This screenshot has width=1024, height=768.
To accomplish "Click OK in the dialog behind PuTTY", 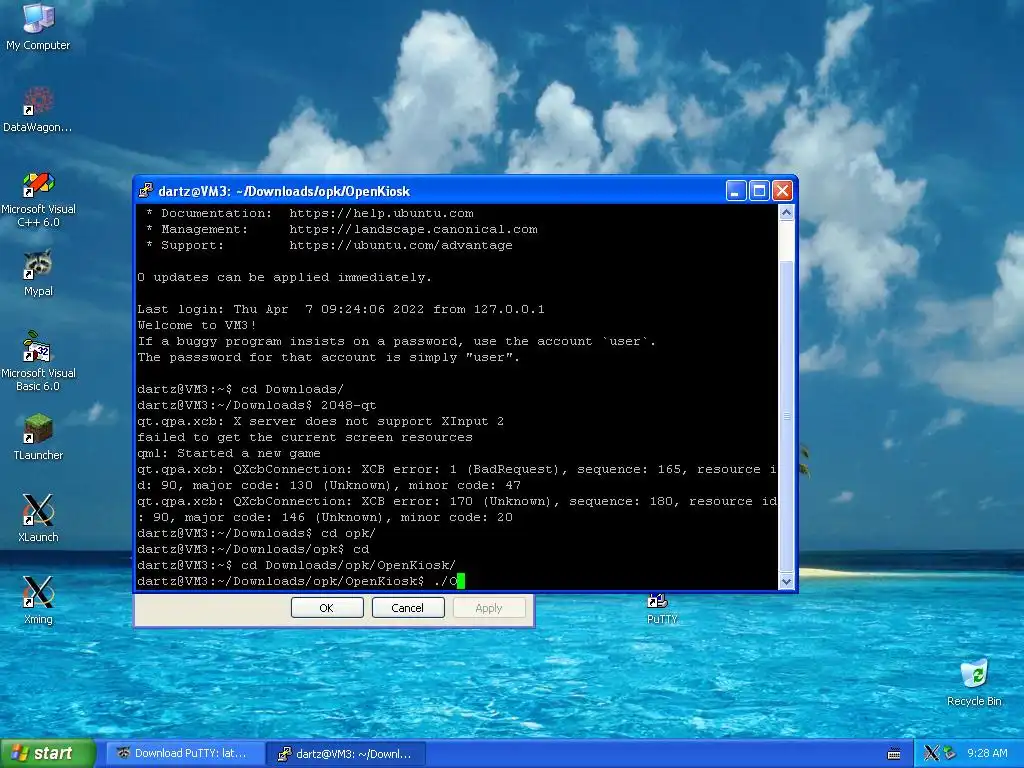I will point(327,608).
